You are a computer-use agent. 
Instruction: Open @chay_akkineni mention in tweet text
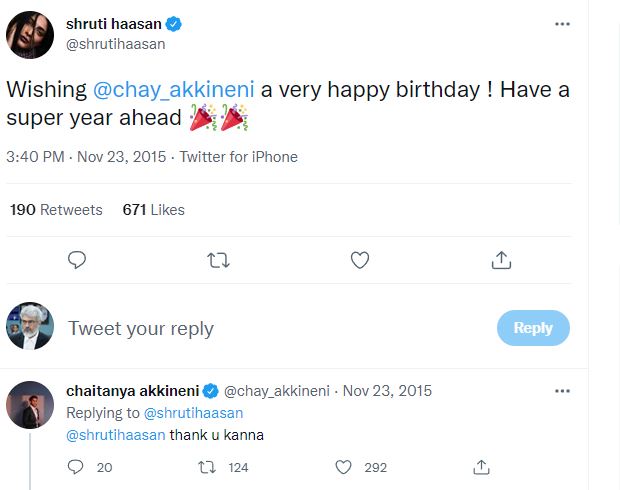pos(173,89)
